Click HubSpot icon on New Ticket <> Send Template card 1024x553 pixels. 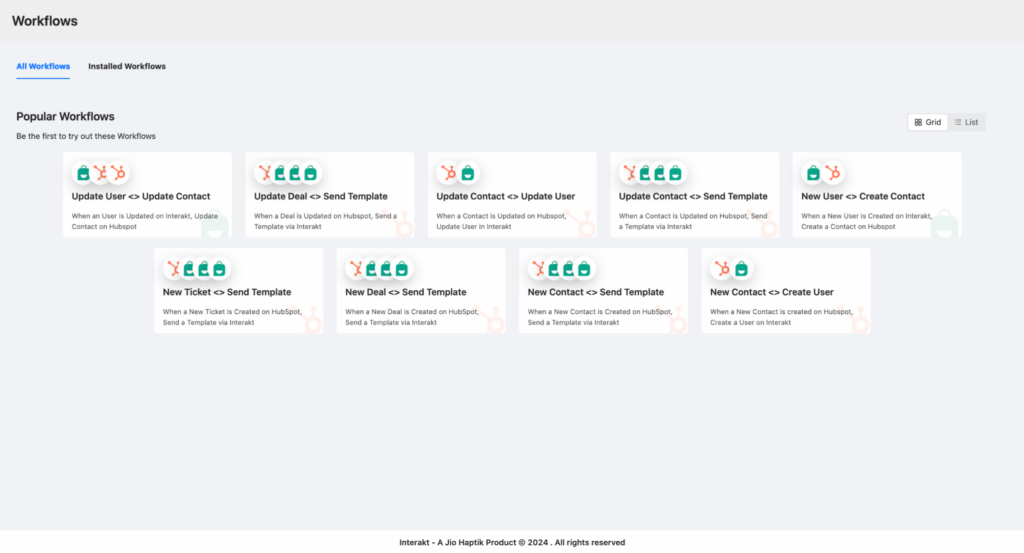174,268
